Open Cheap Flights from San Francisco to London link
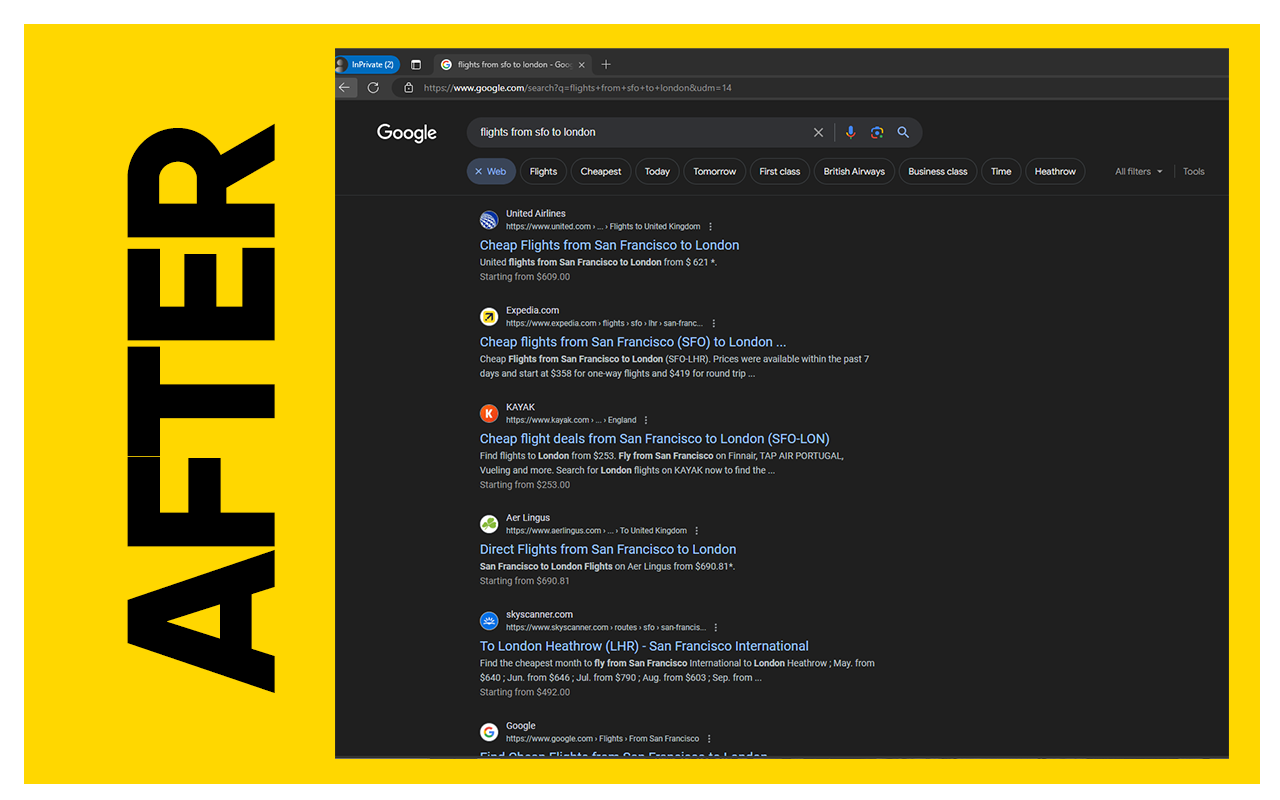Screen dimensions: 1280x800 (x=609, y=245)
